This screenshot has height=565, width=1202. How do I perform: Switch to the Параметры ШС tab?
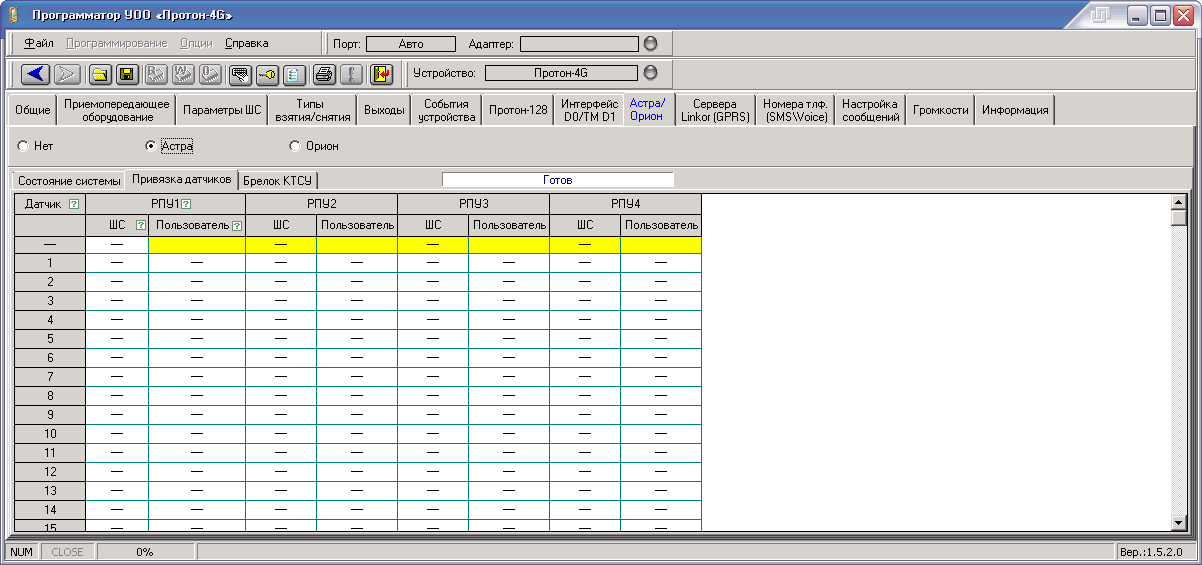point(222,110)
